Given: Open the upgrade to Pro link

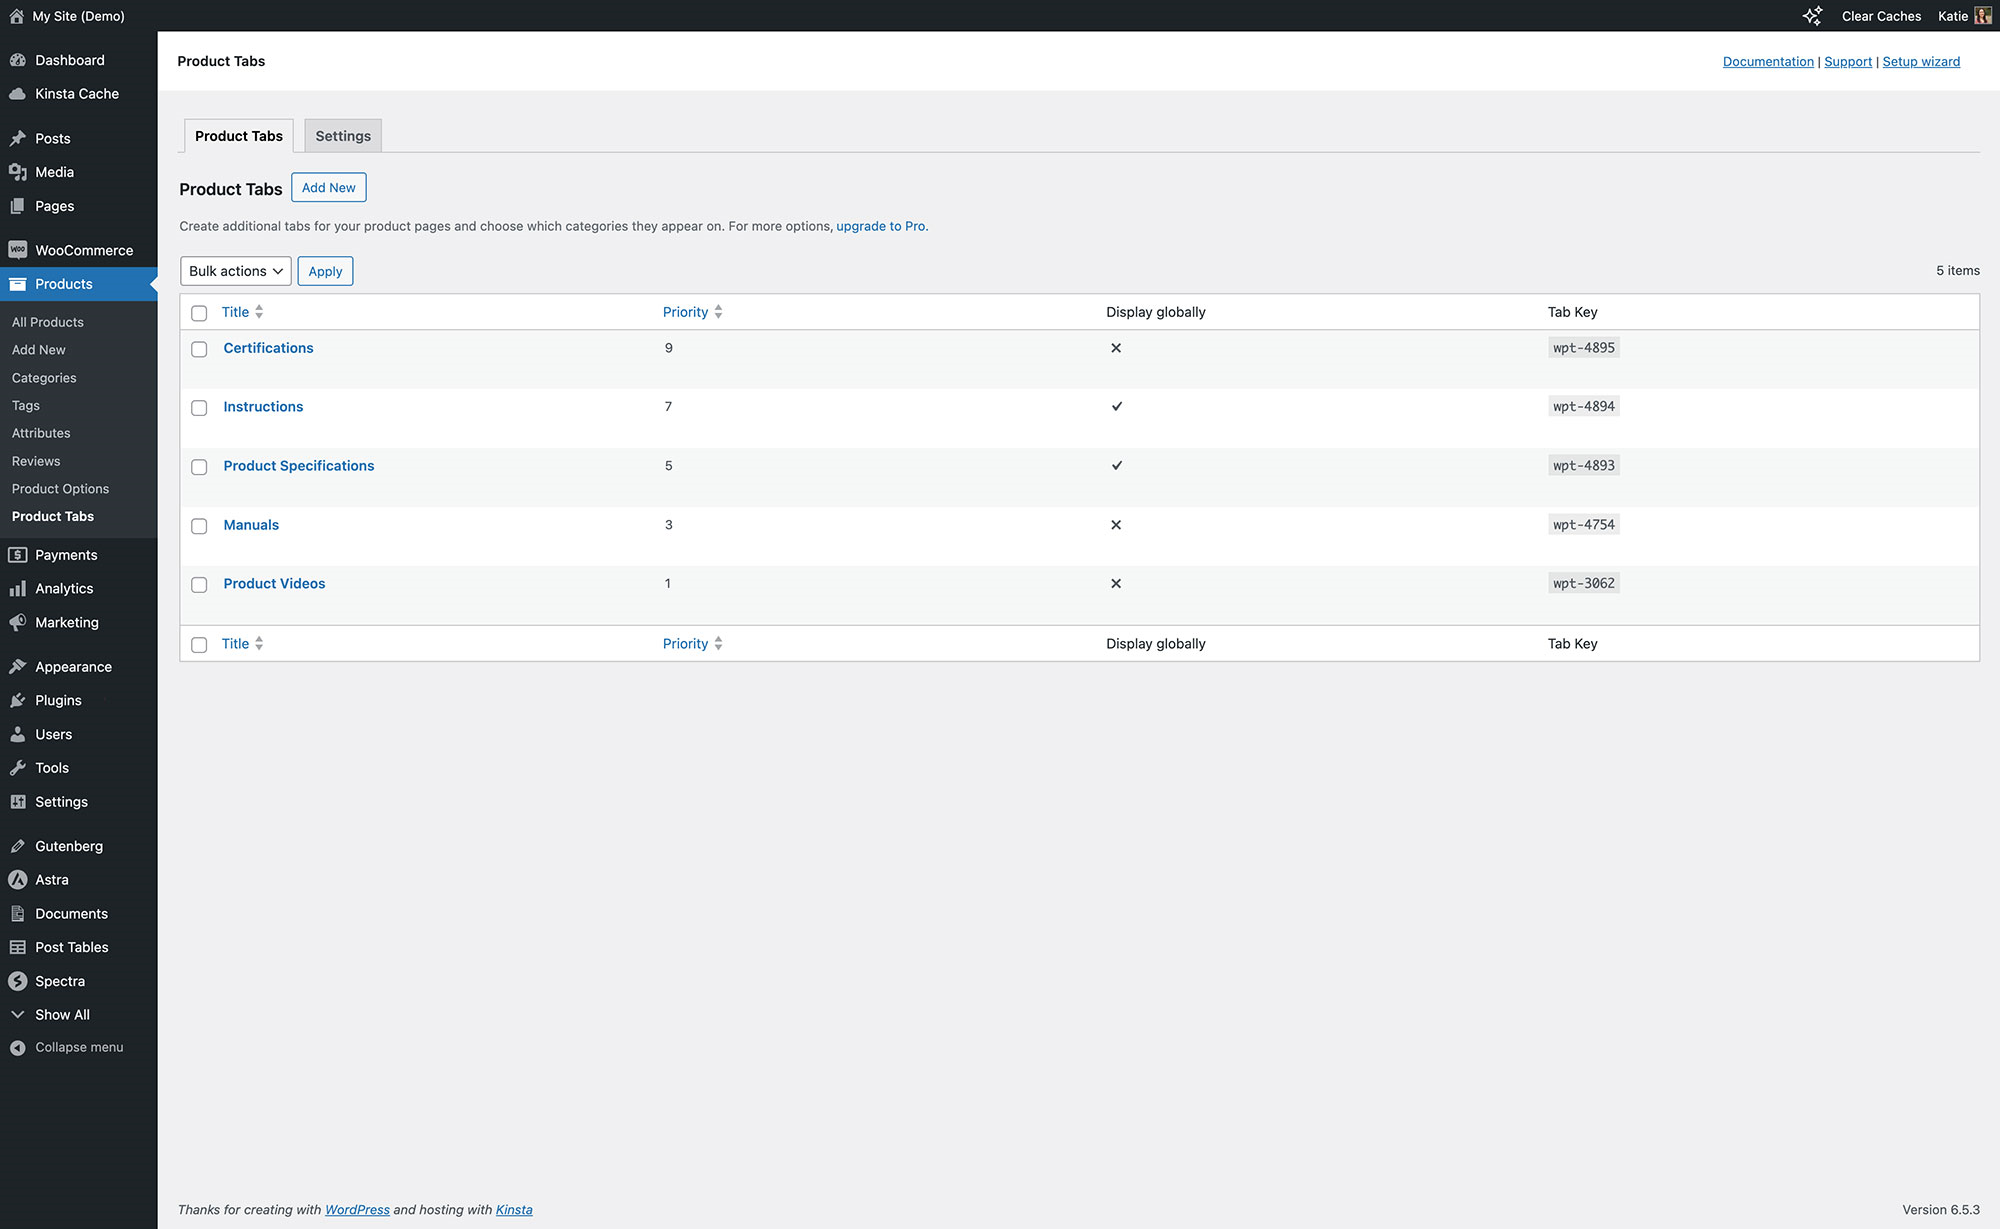Looking at the screenshot, I should (x=880, y=226).
